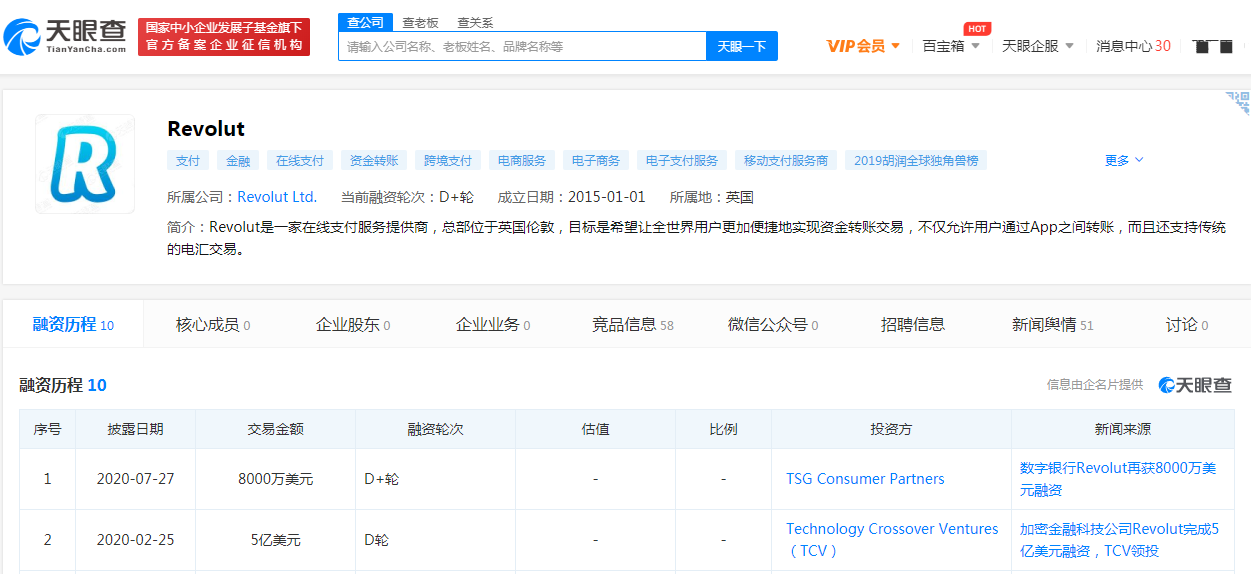Switch to the 融资历程 tab
Screen dimensions: 1251x574
(x=73, y=324)
